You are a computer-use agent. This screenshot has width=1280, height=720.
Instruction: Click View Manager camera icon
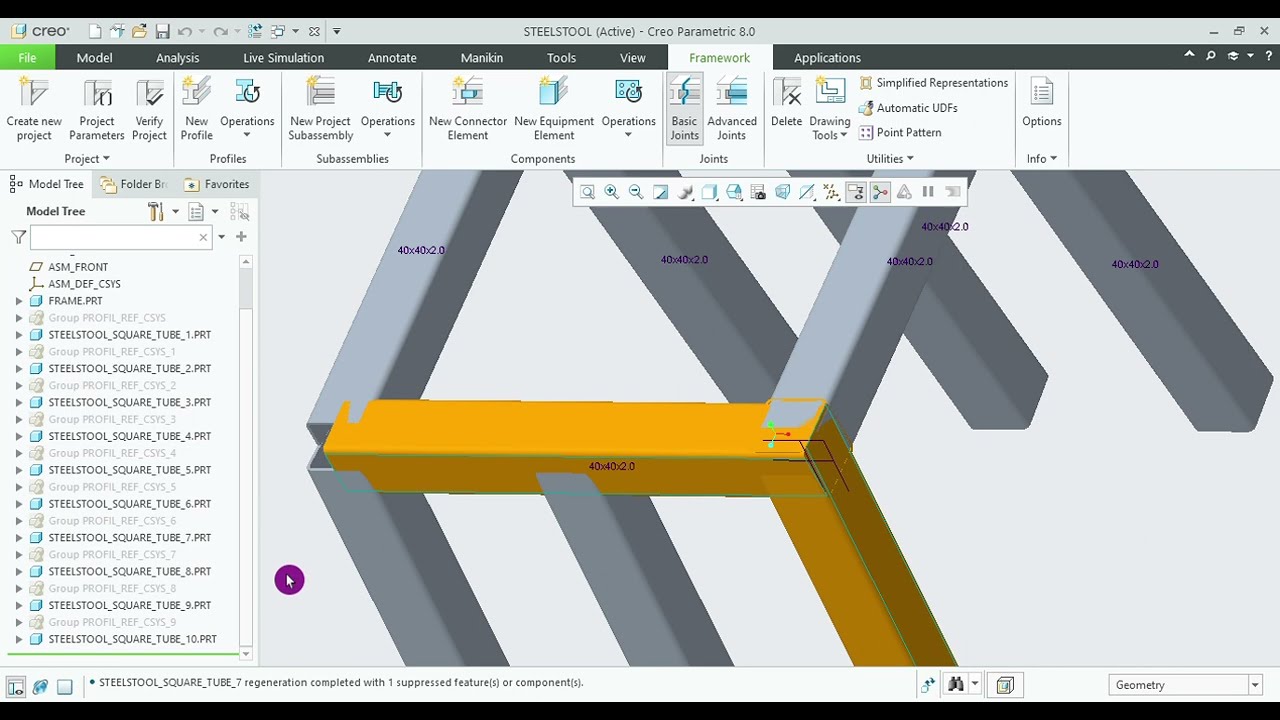758,192
